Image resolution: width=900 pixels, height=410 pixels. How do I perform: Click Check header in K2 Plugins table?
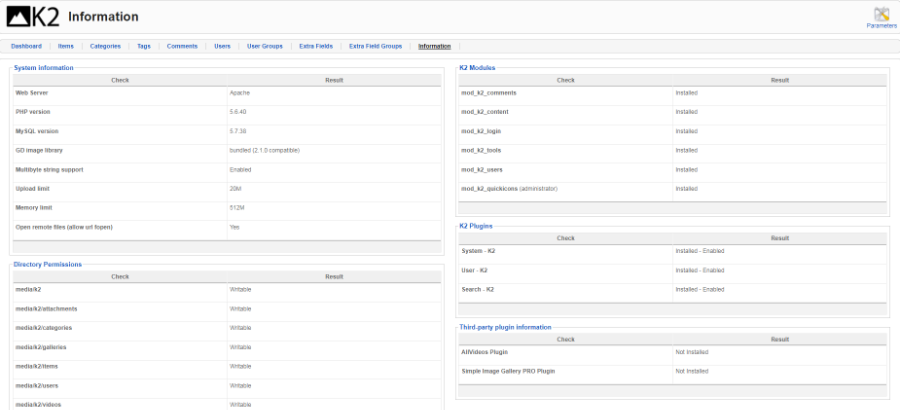[566, 238]
